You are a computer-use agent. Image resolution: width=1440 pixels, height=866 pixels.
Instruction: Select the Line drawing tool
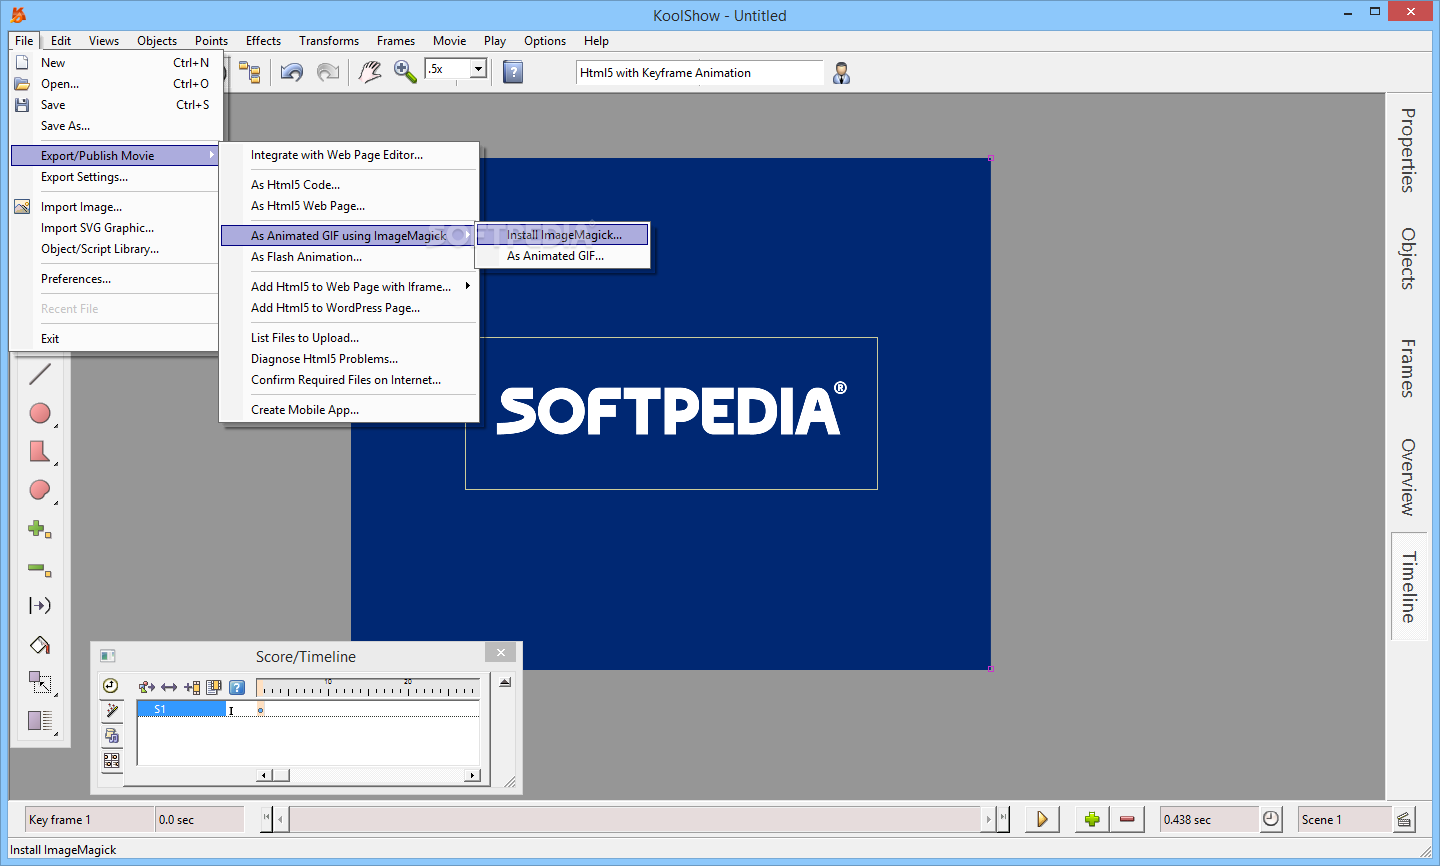(40, 374)
